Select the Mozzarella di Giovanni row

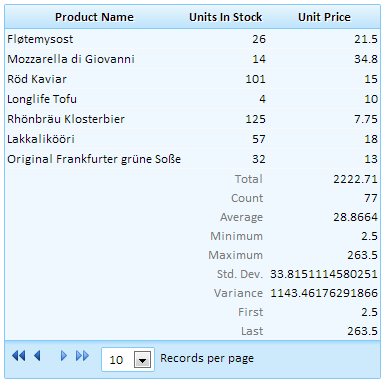pos(192,59)
